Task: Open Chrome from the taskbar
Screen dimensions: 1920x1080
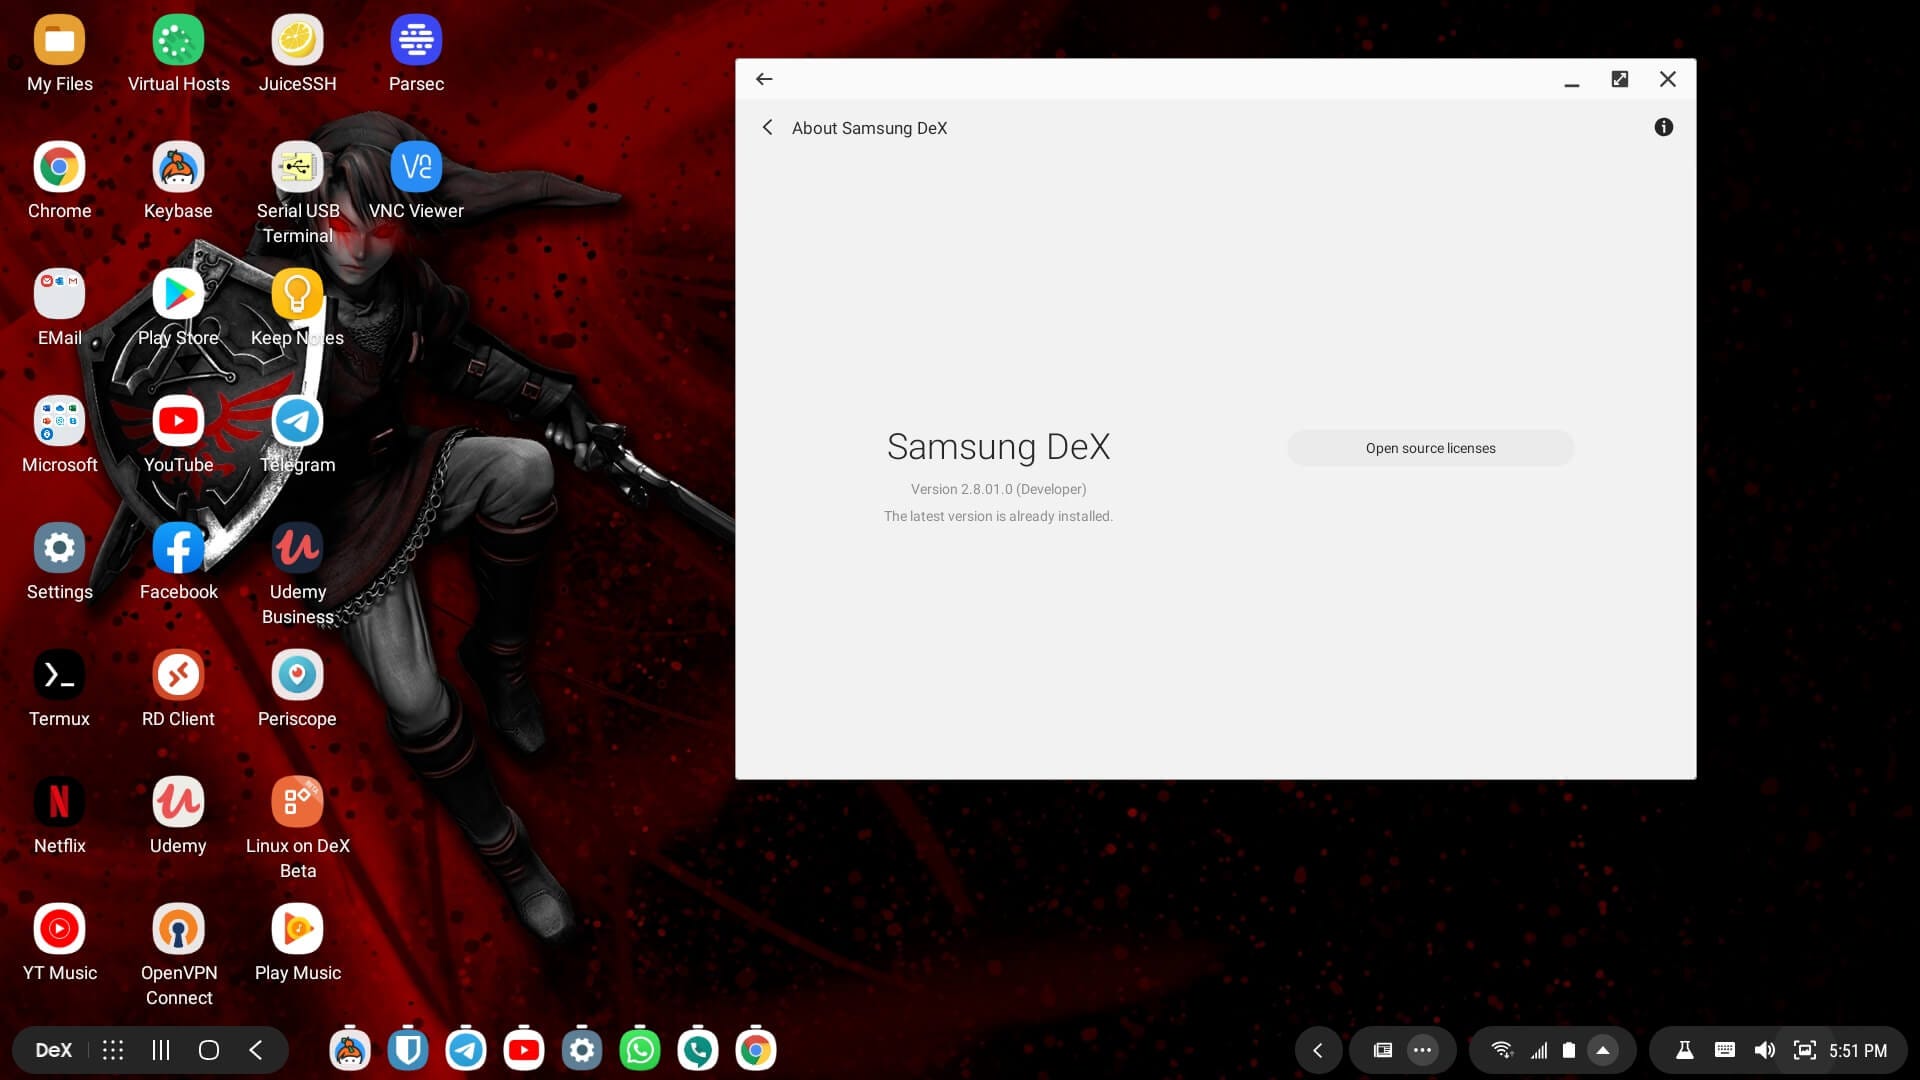Action: (755, 1049)
